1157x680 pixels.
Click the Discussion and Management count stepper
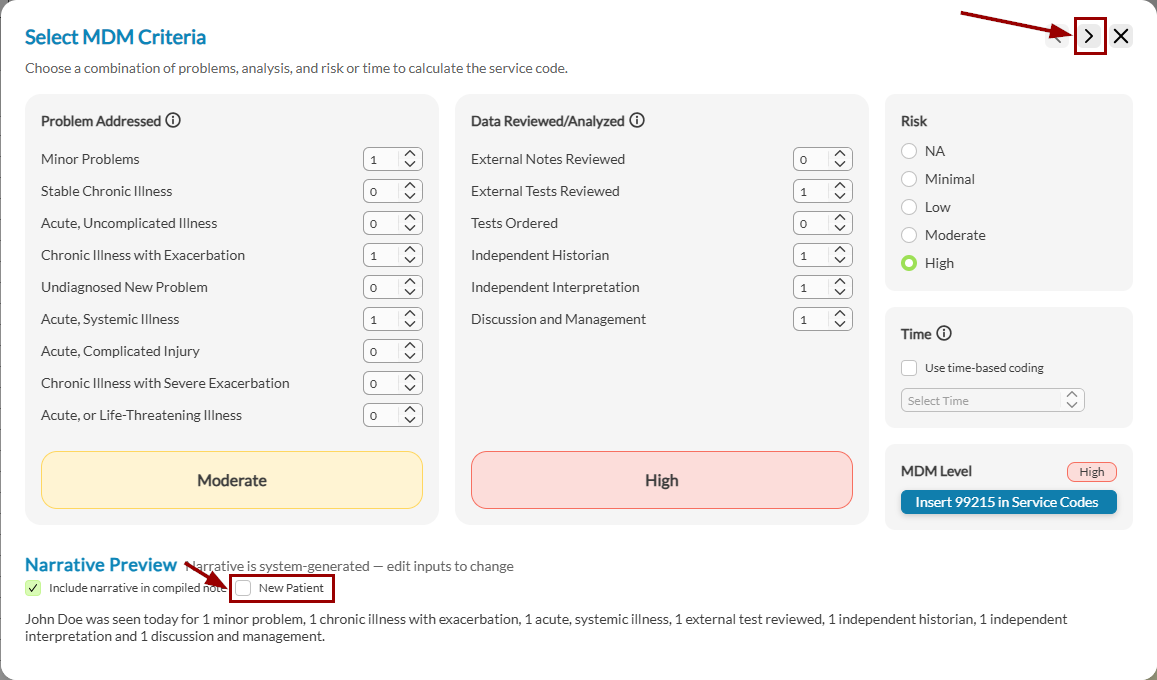pos(840,319)
